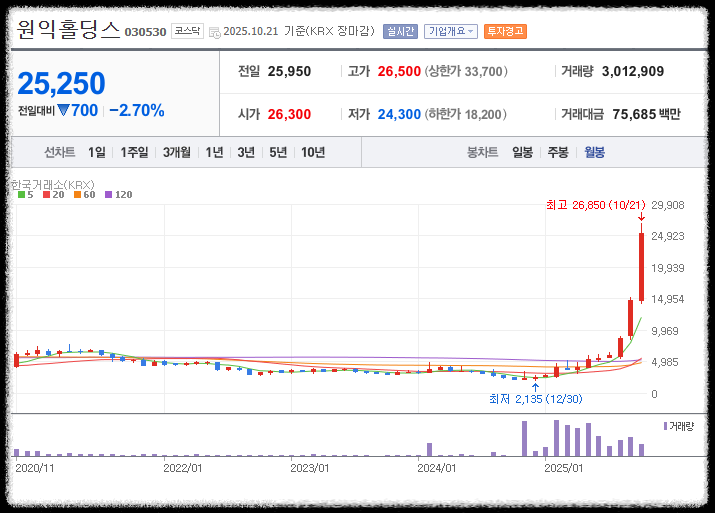Click the 2024/01 x-axis date label
The width and height of the screenshot is (715, 513).
pyautogui.click(x=436, y=468)
